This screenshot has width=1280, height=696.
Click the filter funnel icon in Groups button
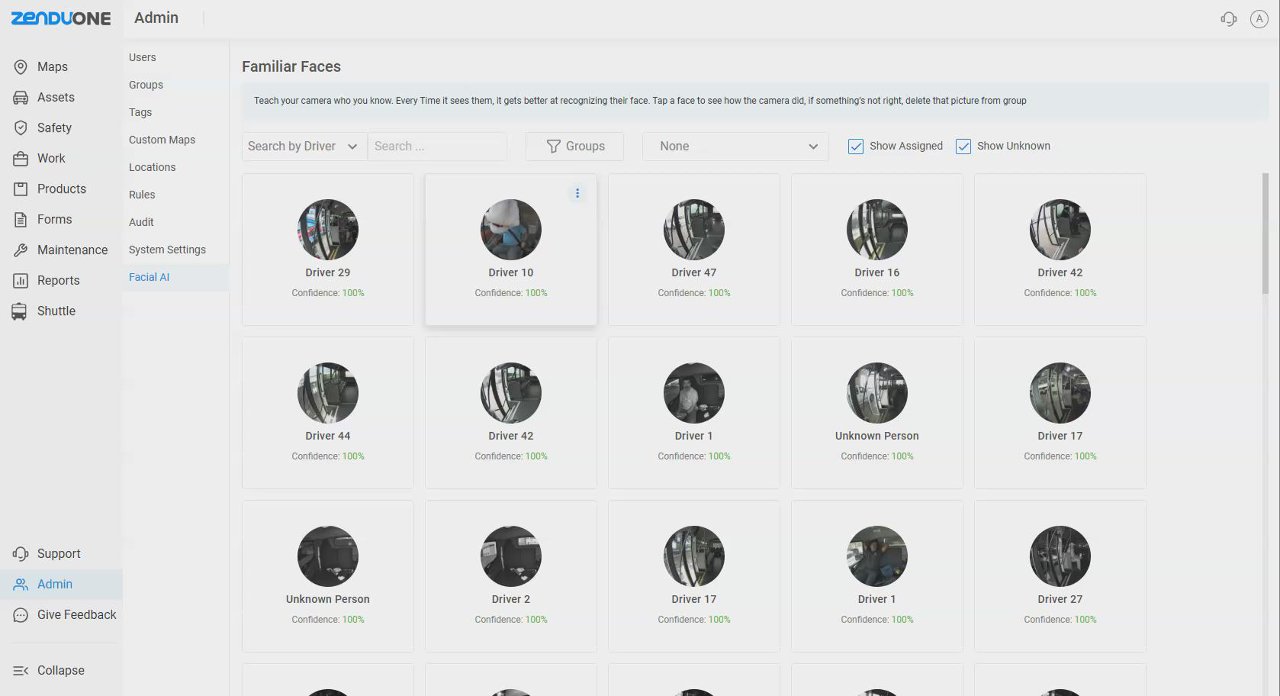(x=553, y=146)
